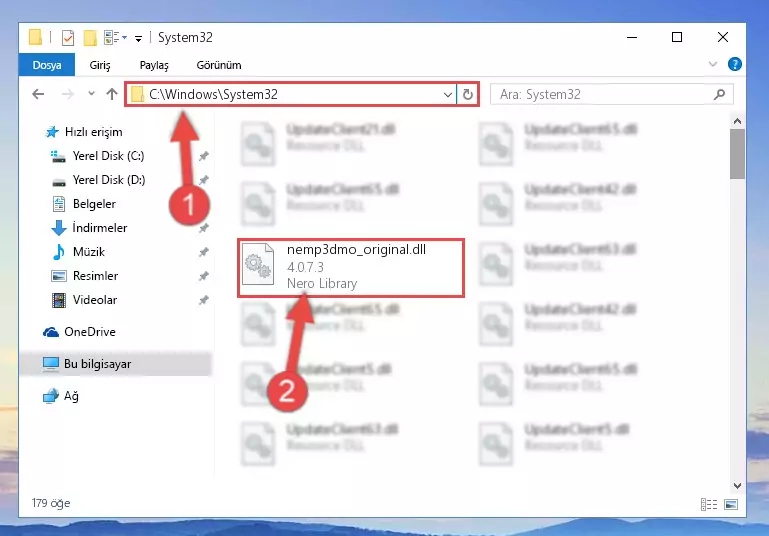The width and height of the screenshot is (769, 536).
Task: Open the Videolar folder
Action: [95, 300]
